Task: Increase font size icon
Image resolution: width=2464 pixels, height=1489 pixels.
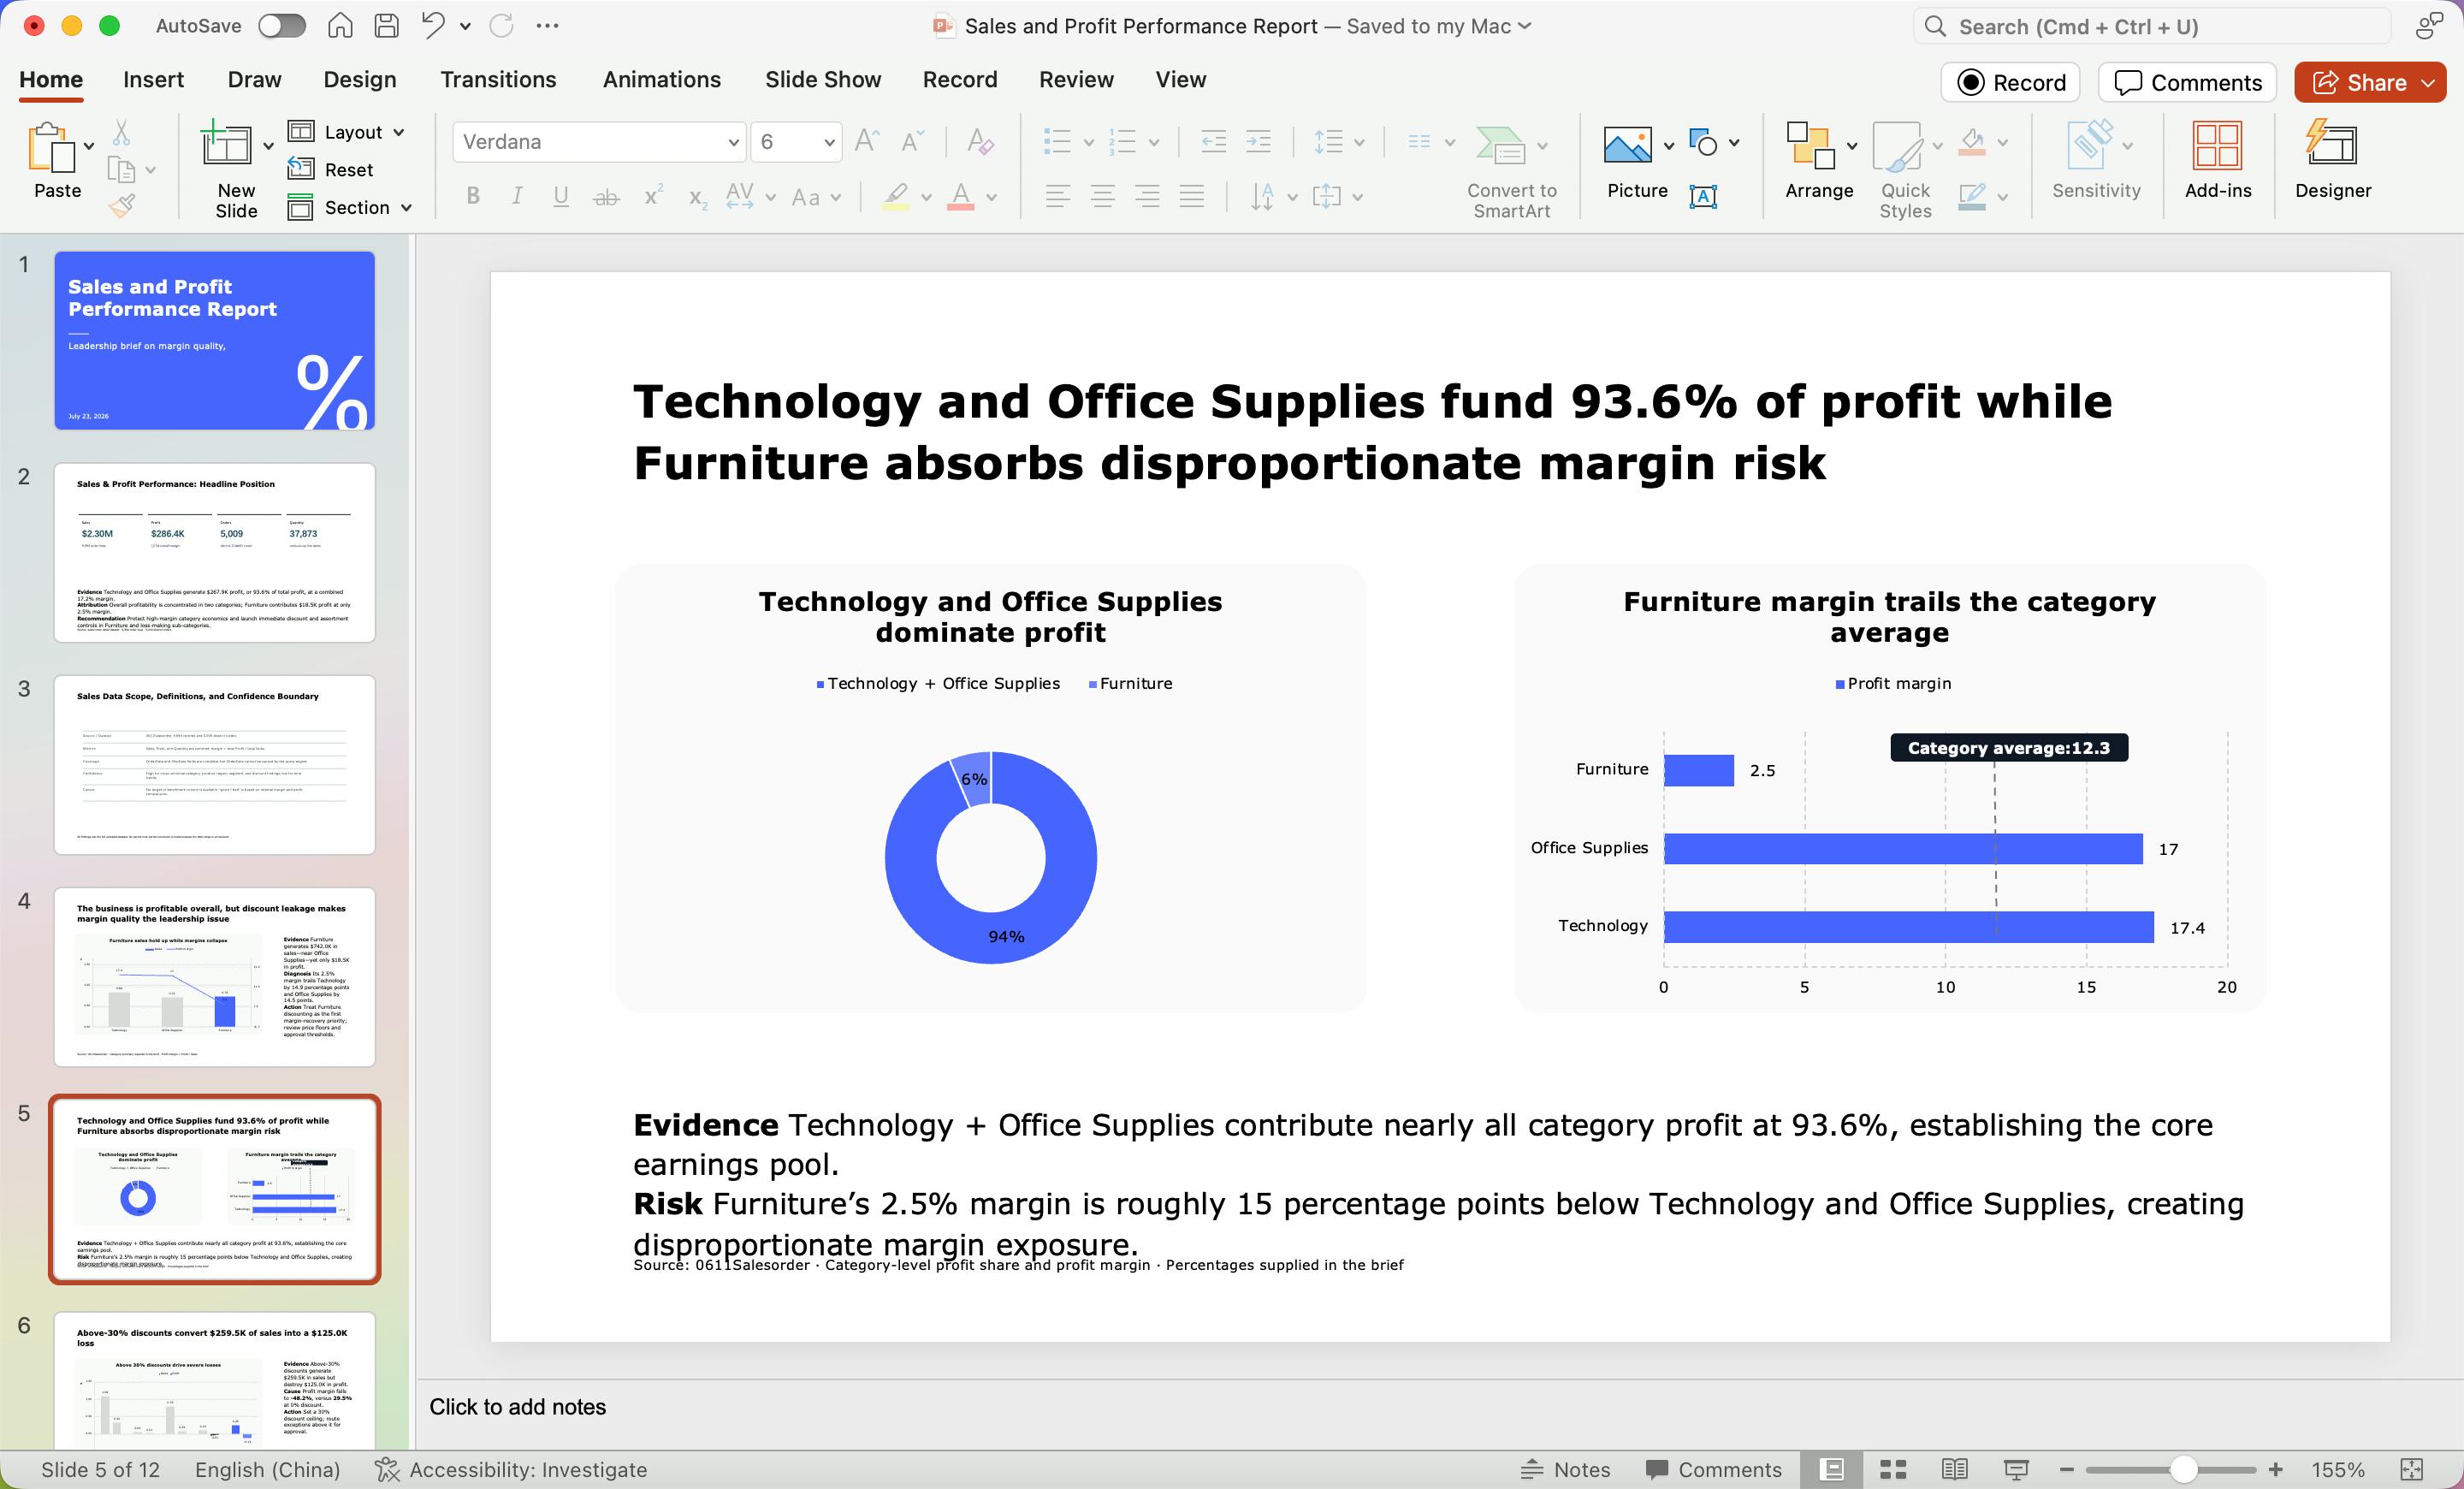Action: 866,141
